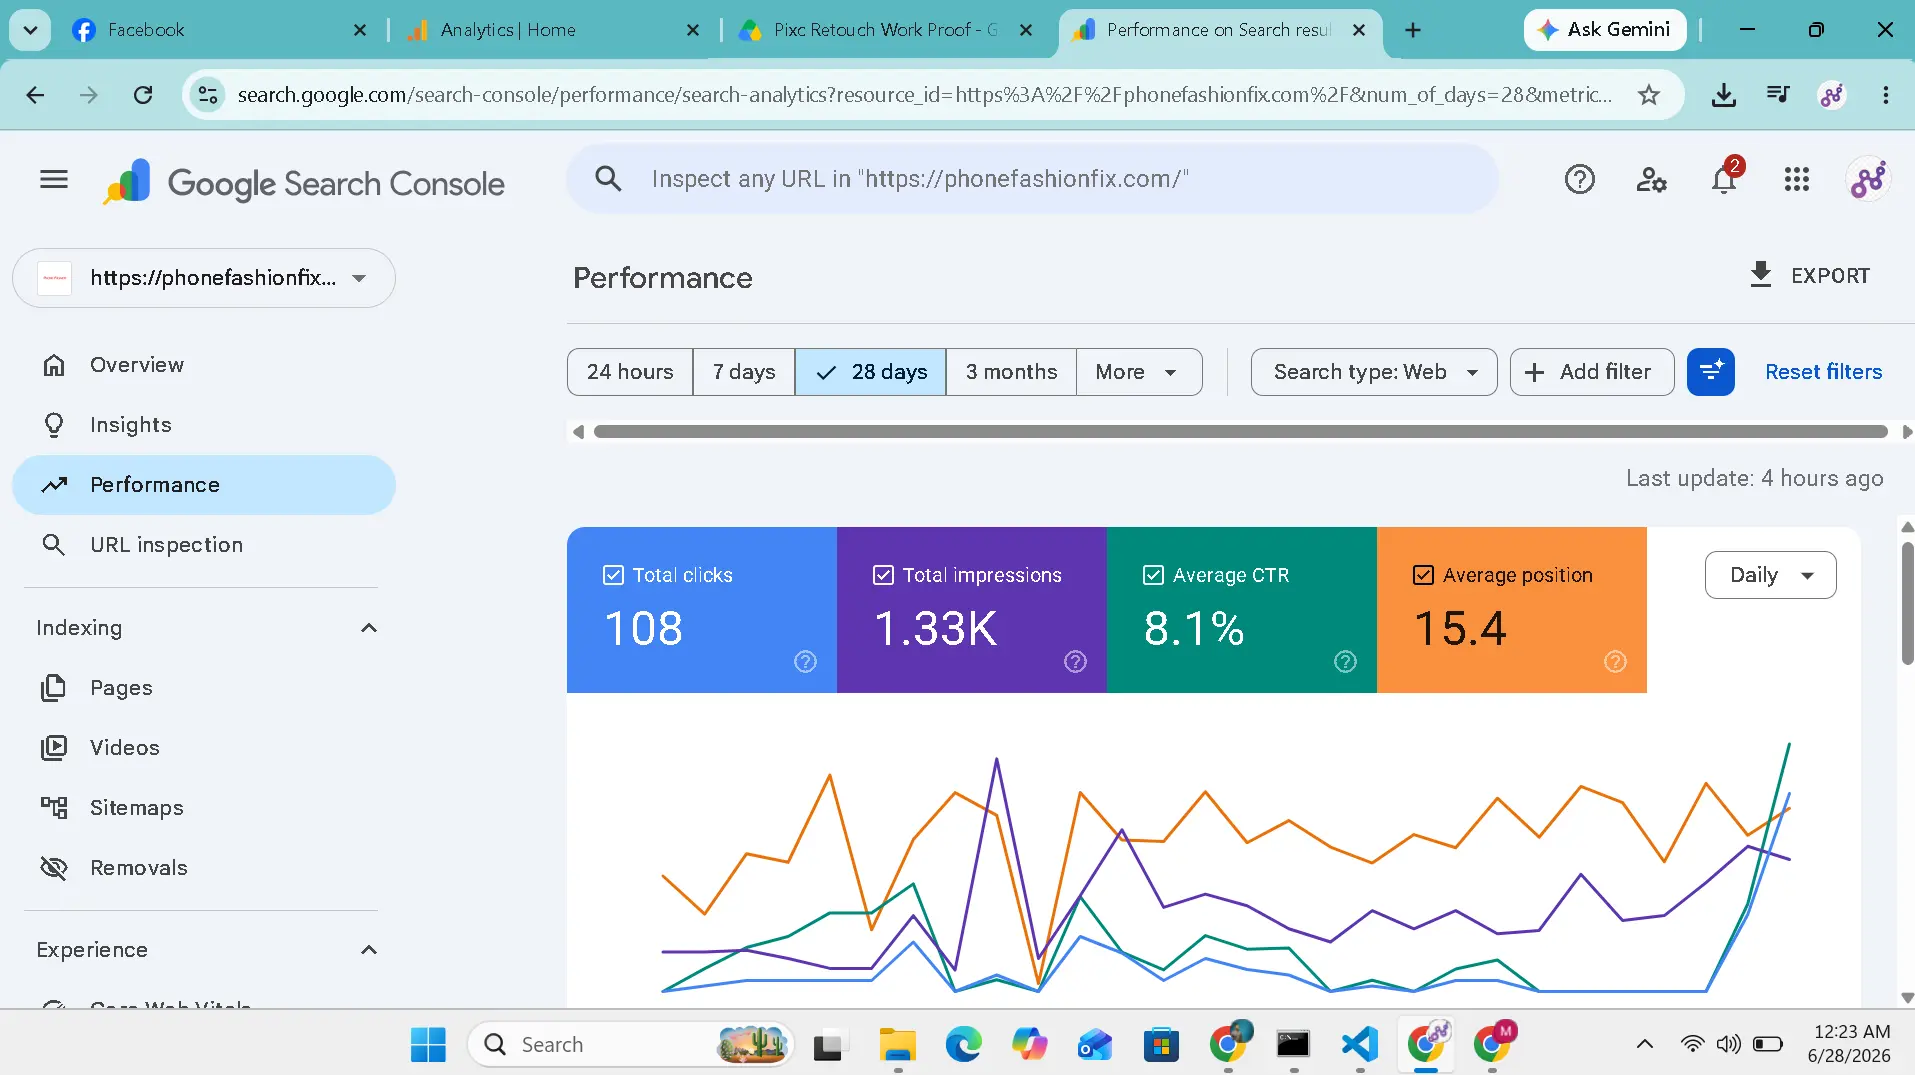Click the Windows taskbar Search box
1915x1075 pixels.
[x=630, y=1044]
